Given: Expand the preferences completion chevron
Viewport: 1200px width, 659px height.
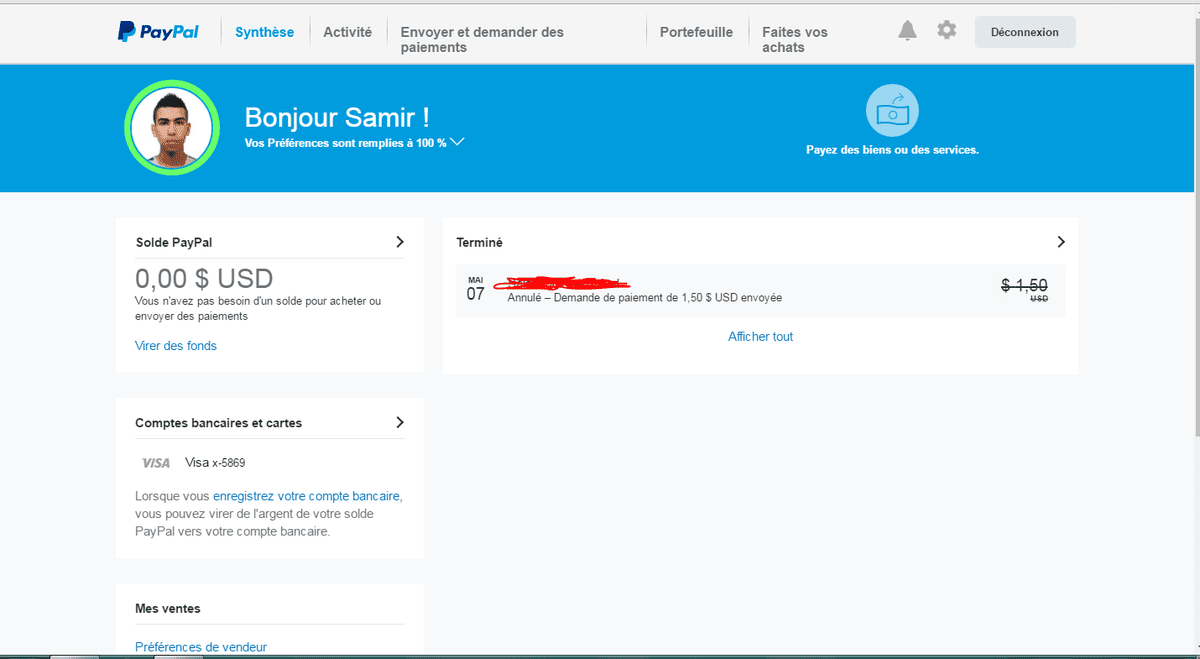Looking at the screenshot, I should click(x=457, y=142).
